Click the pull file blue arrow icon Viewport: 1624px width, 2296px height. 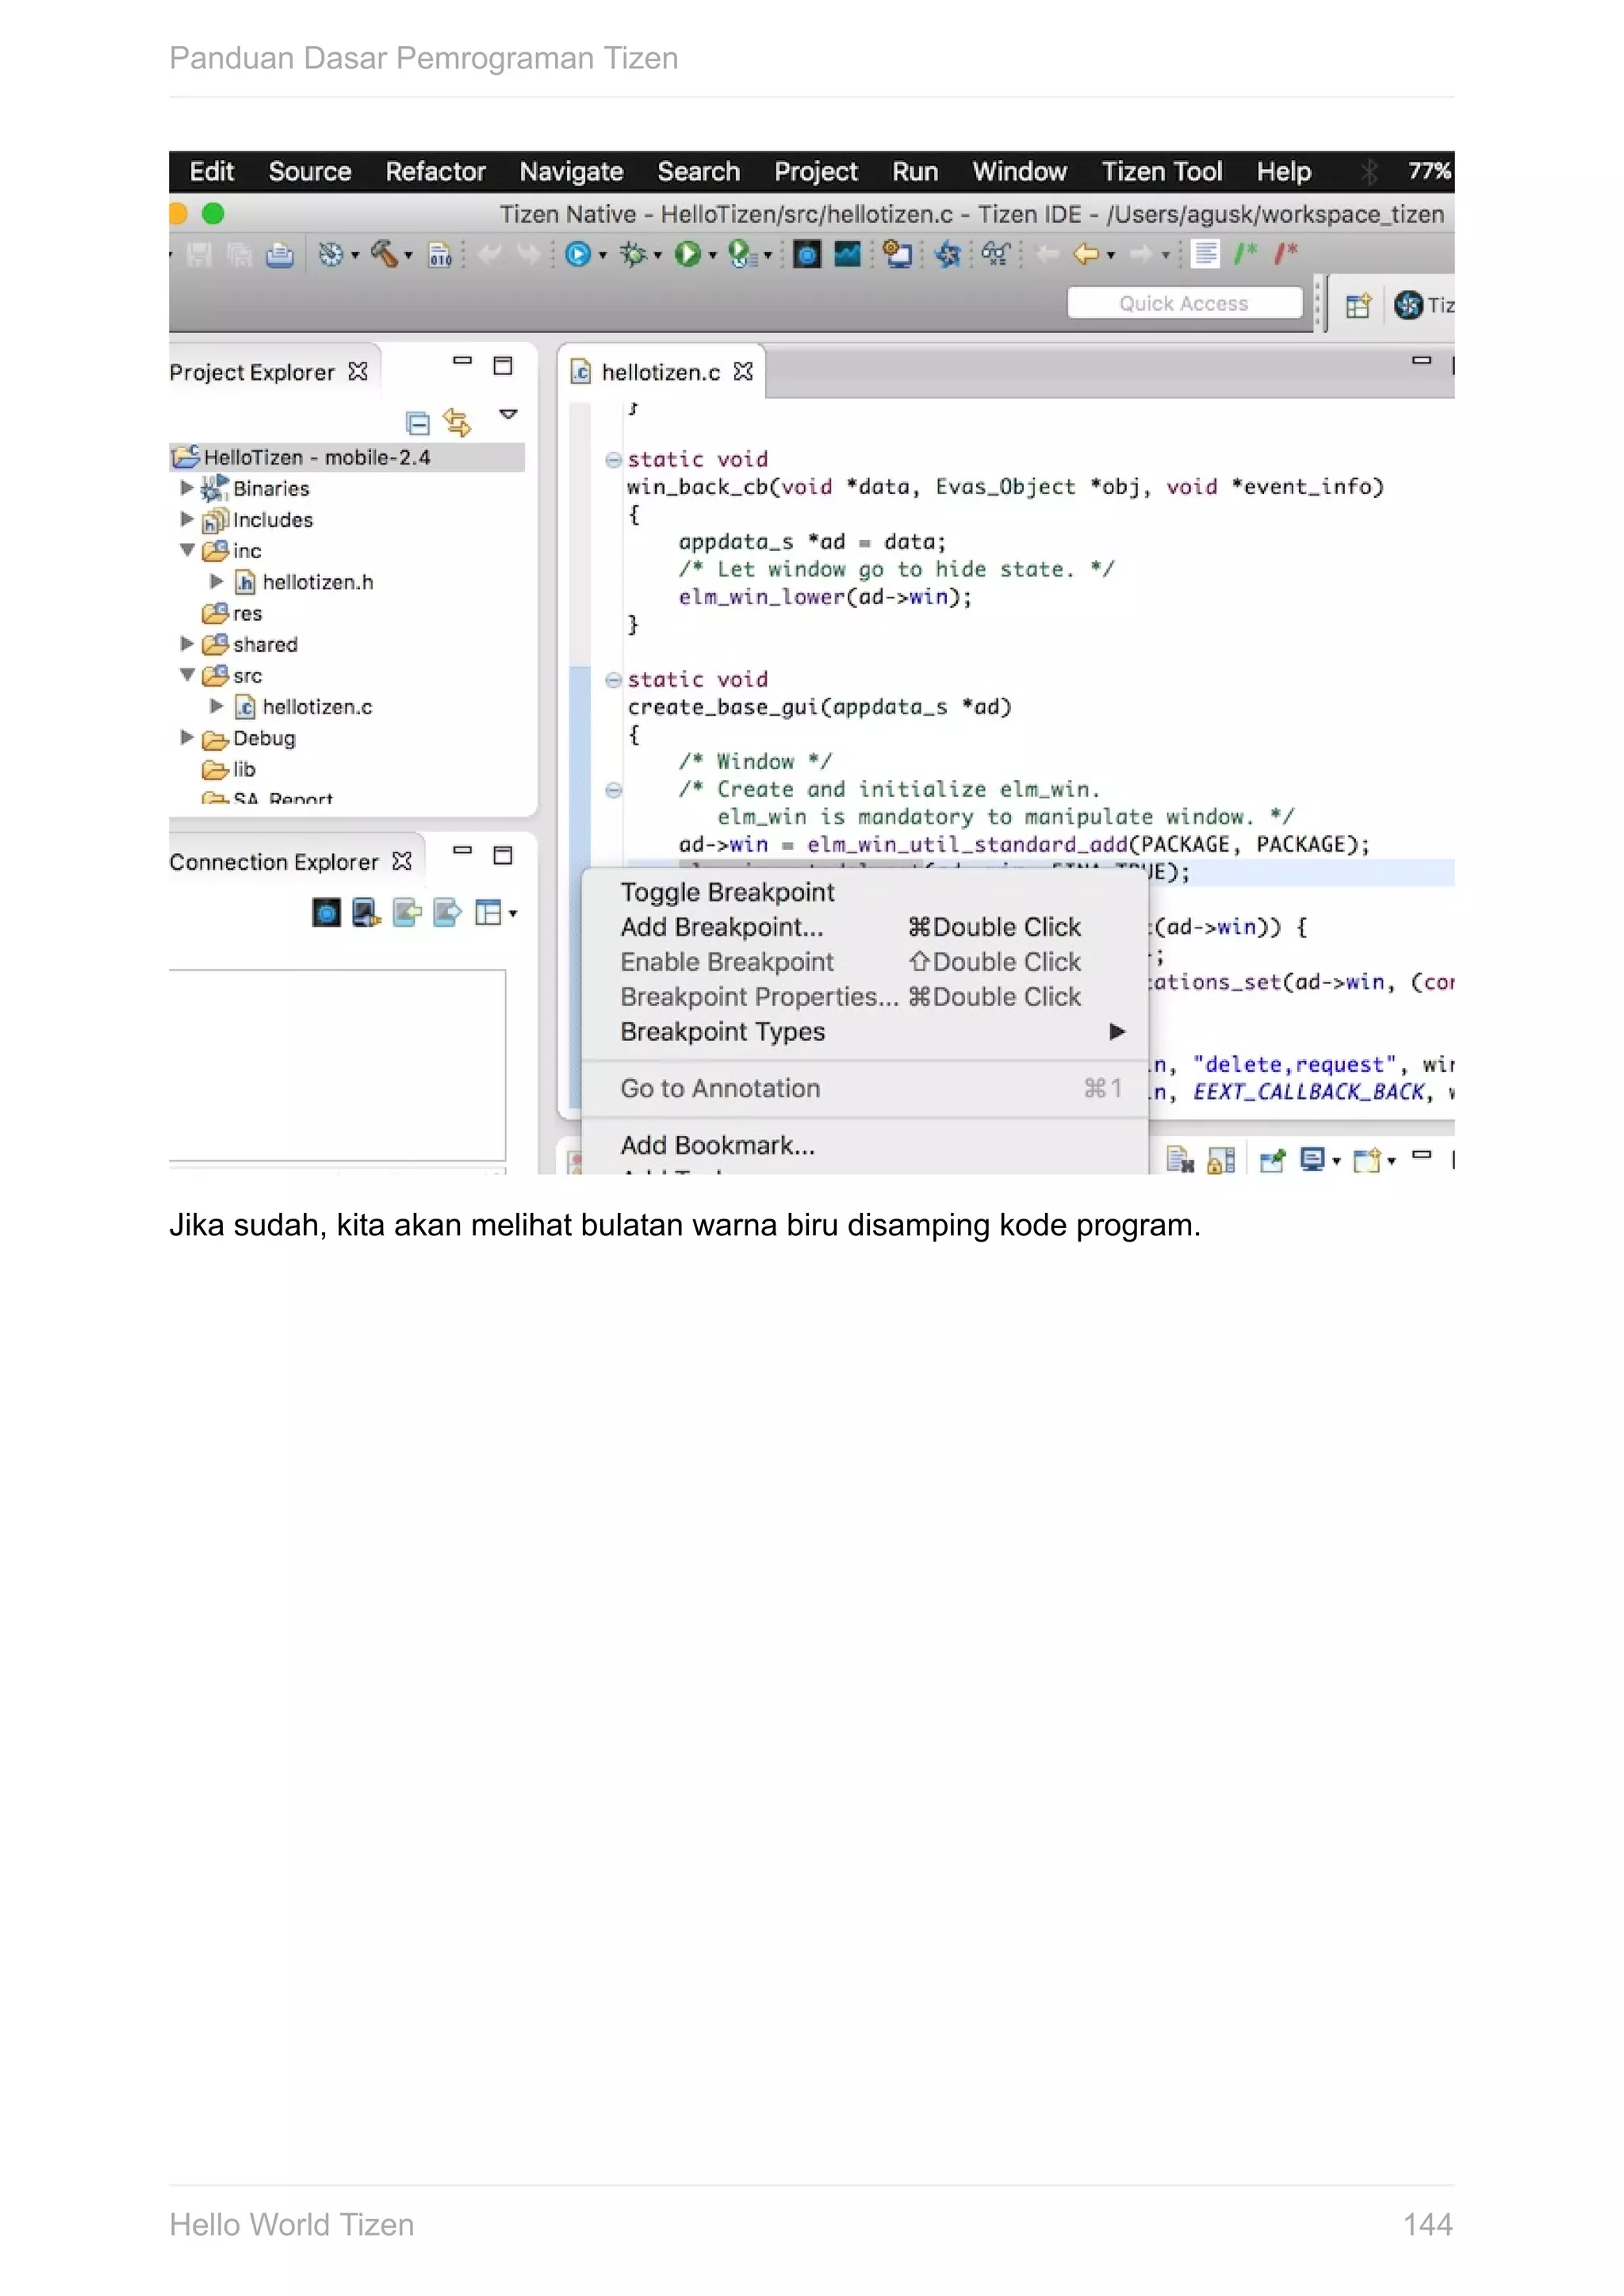[447, 912]
